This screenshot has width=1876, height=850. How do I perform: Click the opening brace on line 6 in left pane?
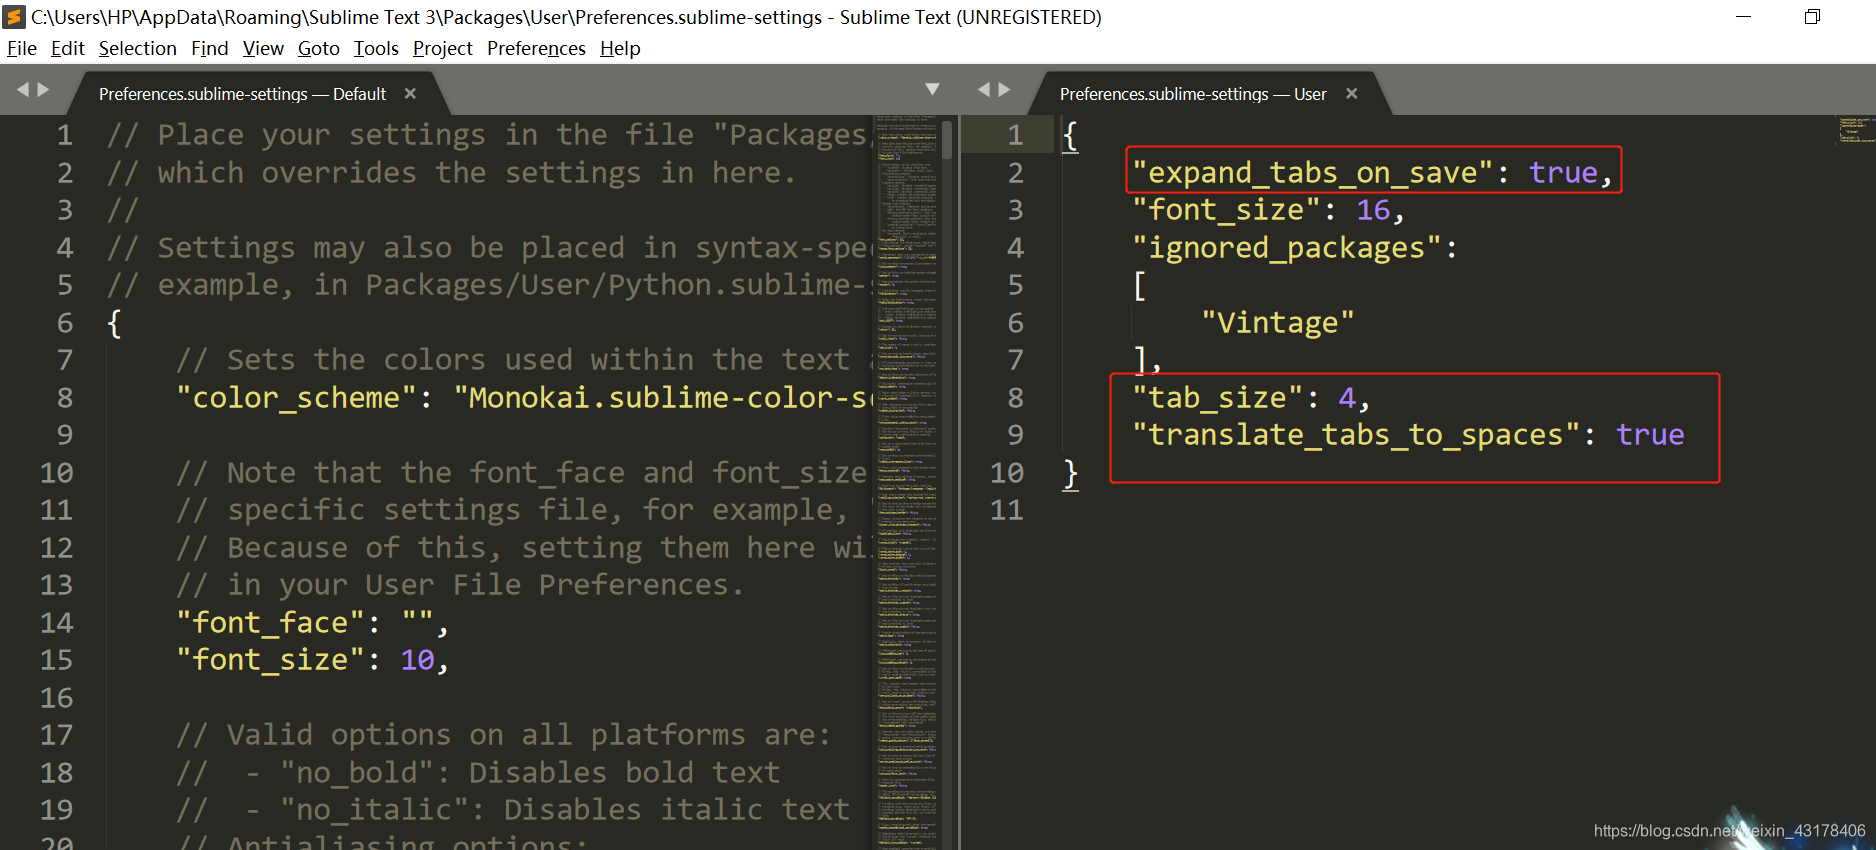pos(114,323)
